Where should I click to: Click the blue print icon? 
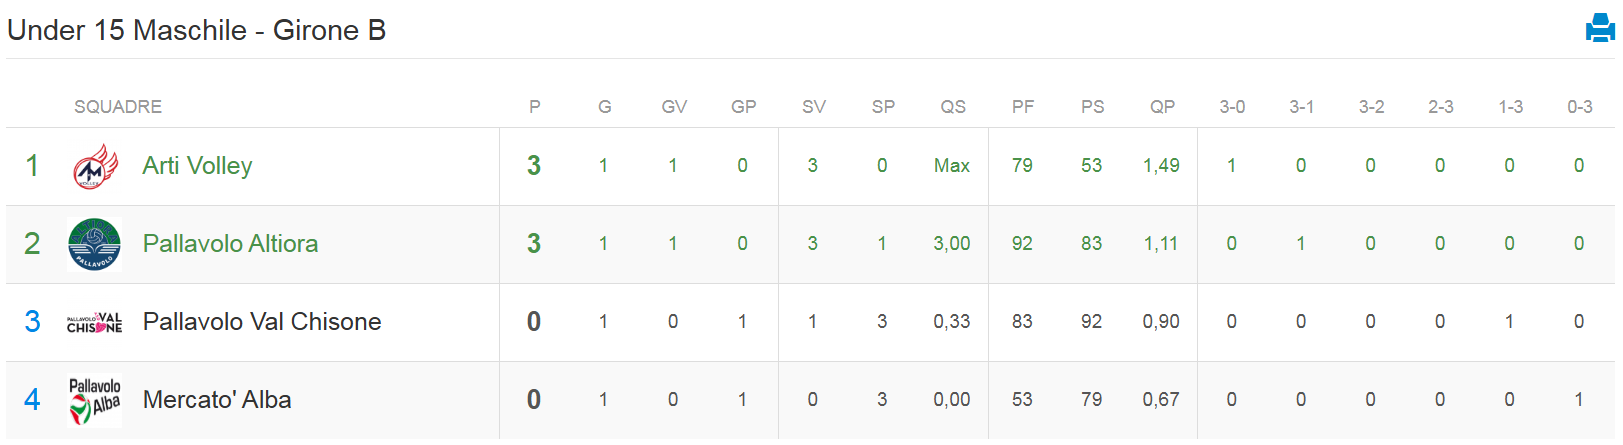click(1600, 29)
